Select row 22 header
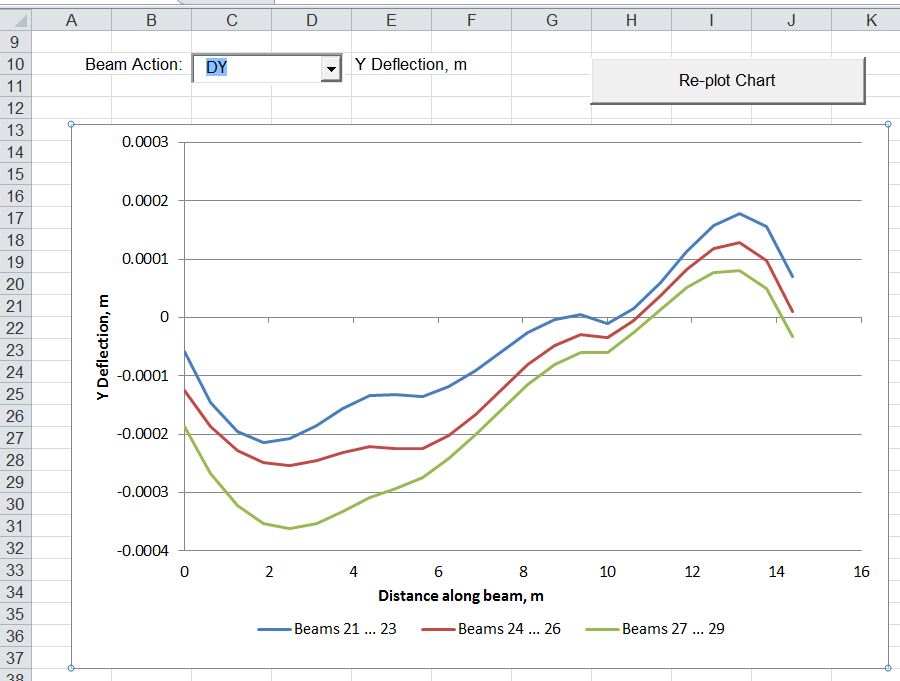The image size is (900, 681). (16, 328)
